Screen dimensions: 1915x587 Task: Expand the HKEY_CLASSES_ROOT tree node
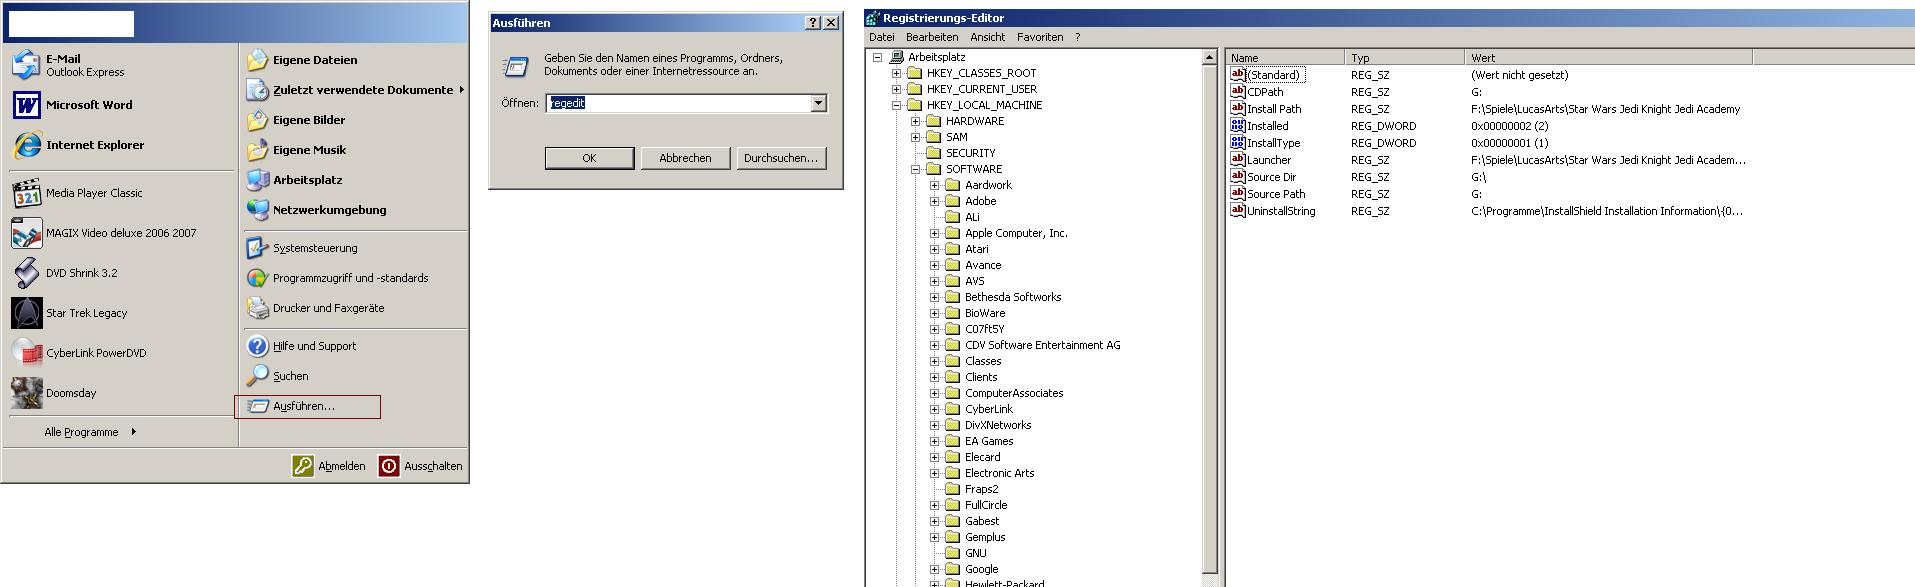click(x=897, y=73)
